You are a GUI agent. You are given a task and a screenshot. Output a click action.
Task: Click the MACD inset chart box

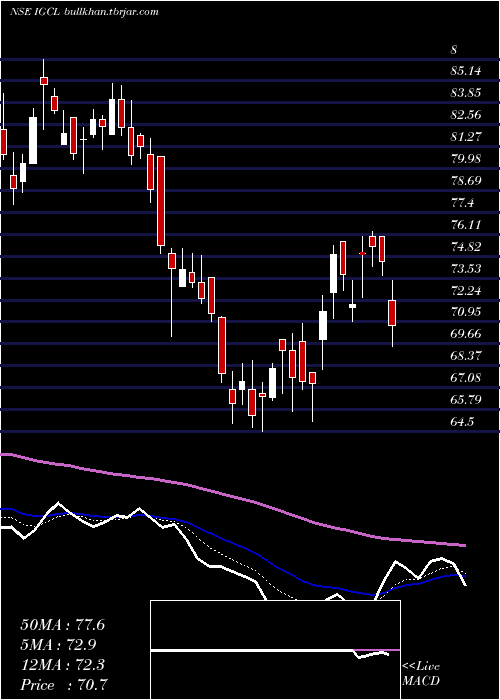pos(275,650)
